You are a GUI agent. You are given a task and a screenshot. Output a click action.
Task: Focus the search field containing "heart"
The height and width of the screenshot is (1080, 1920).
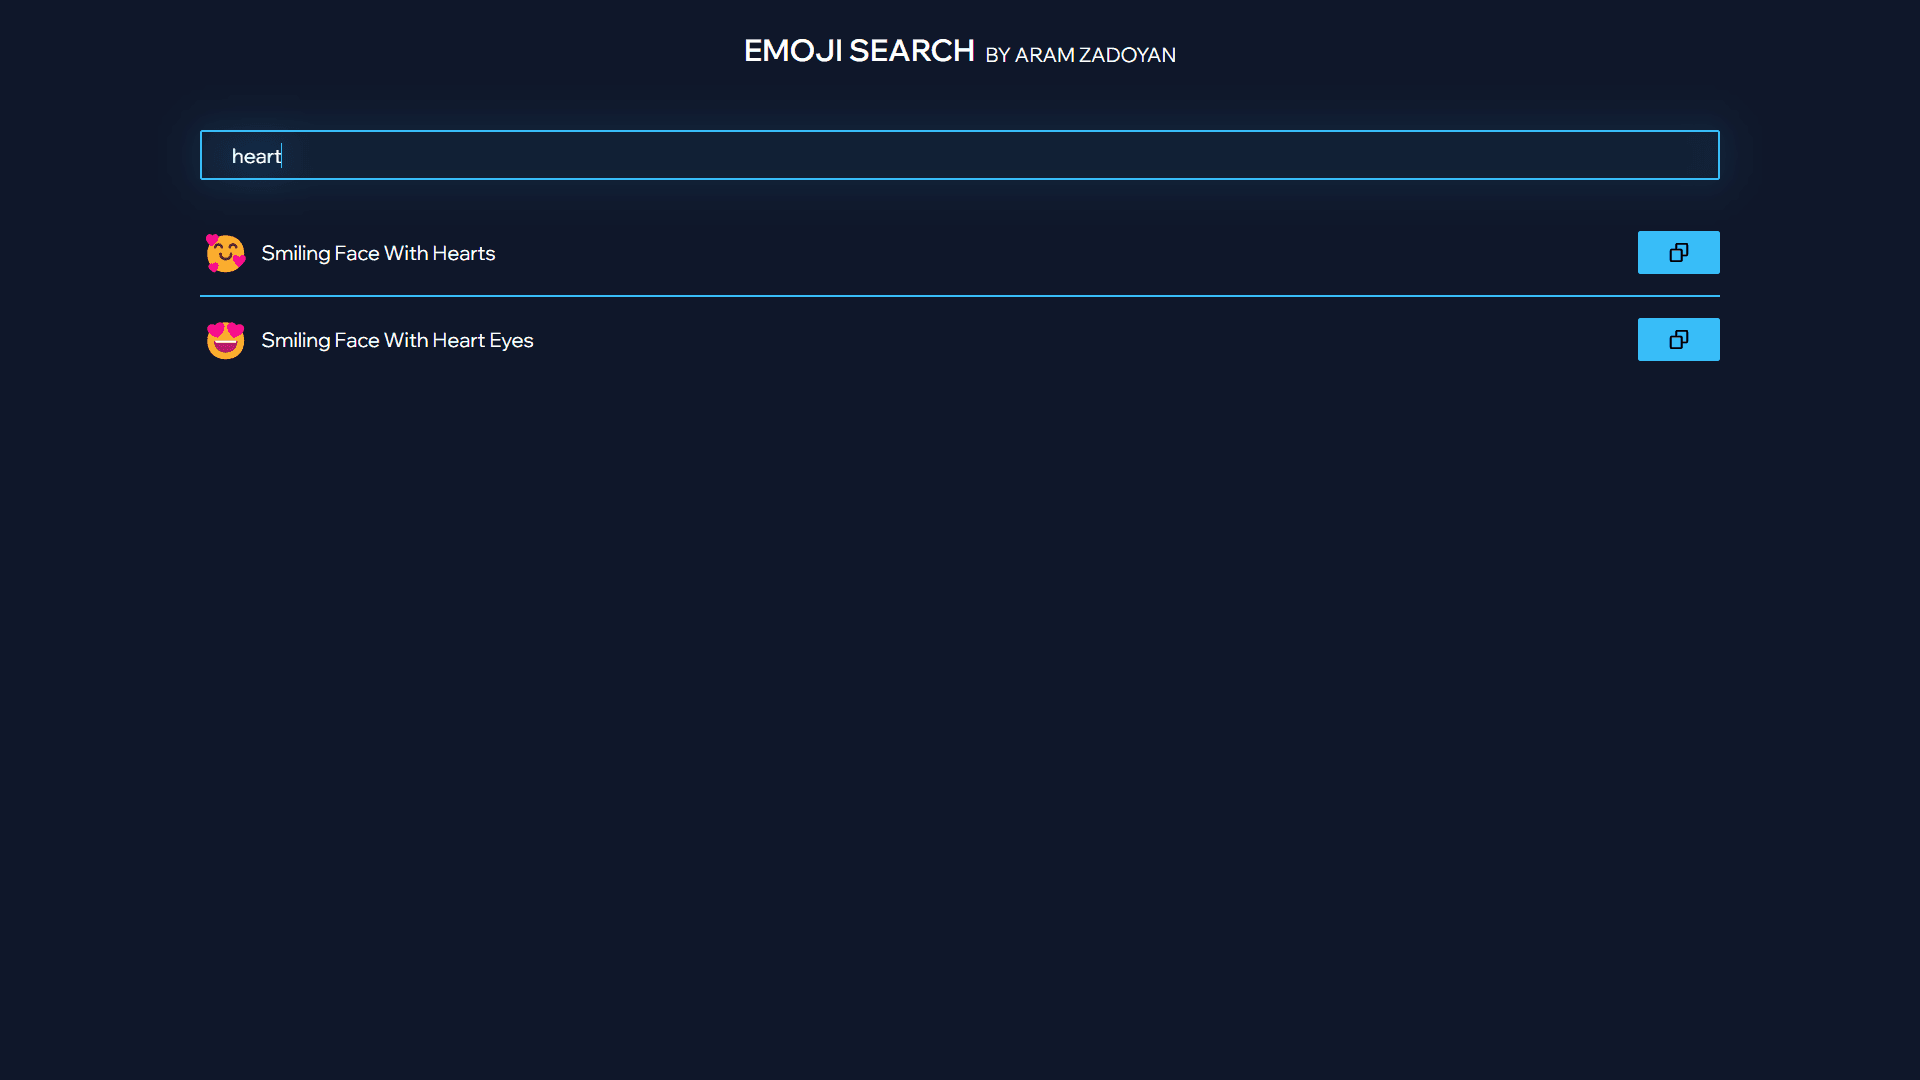960,155
